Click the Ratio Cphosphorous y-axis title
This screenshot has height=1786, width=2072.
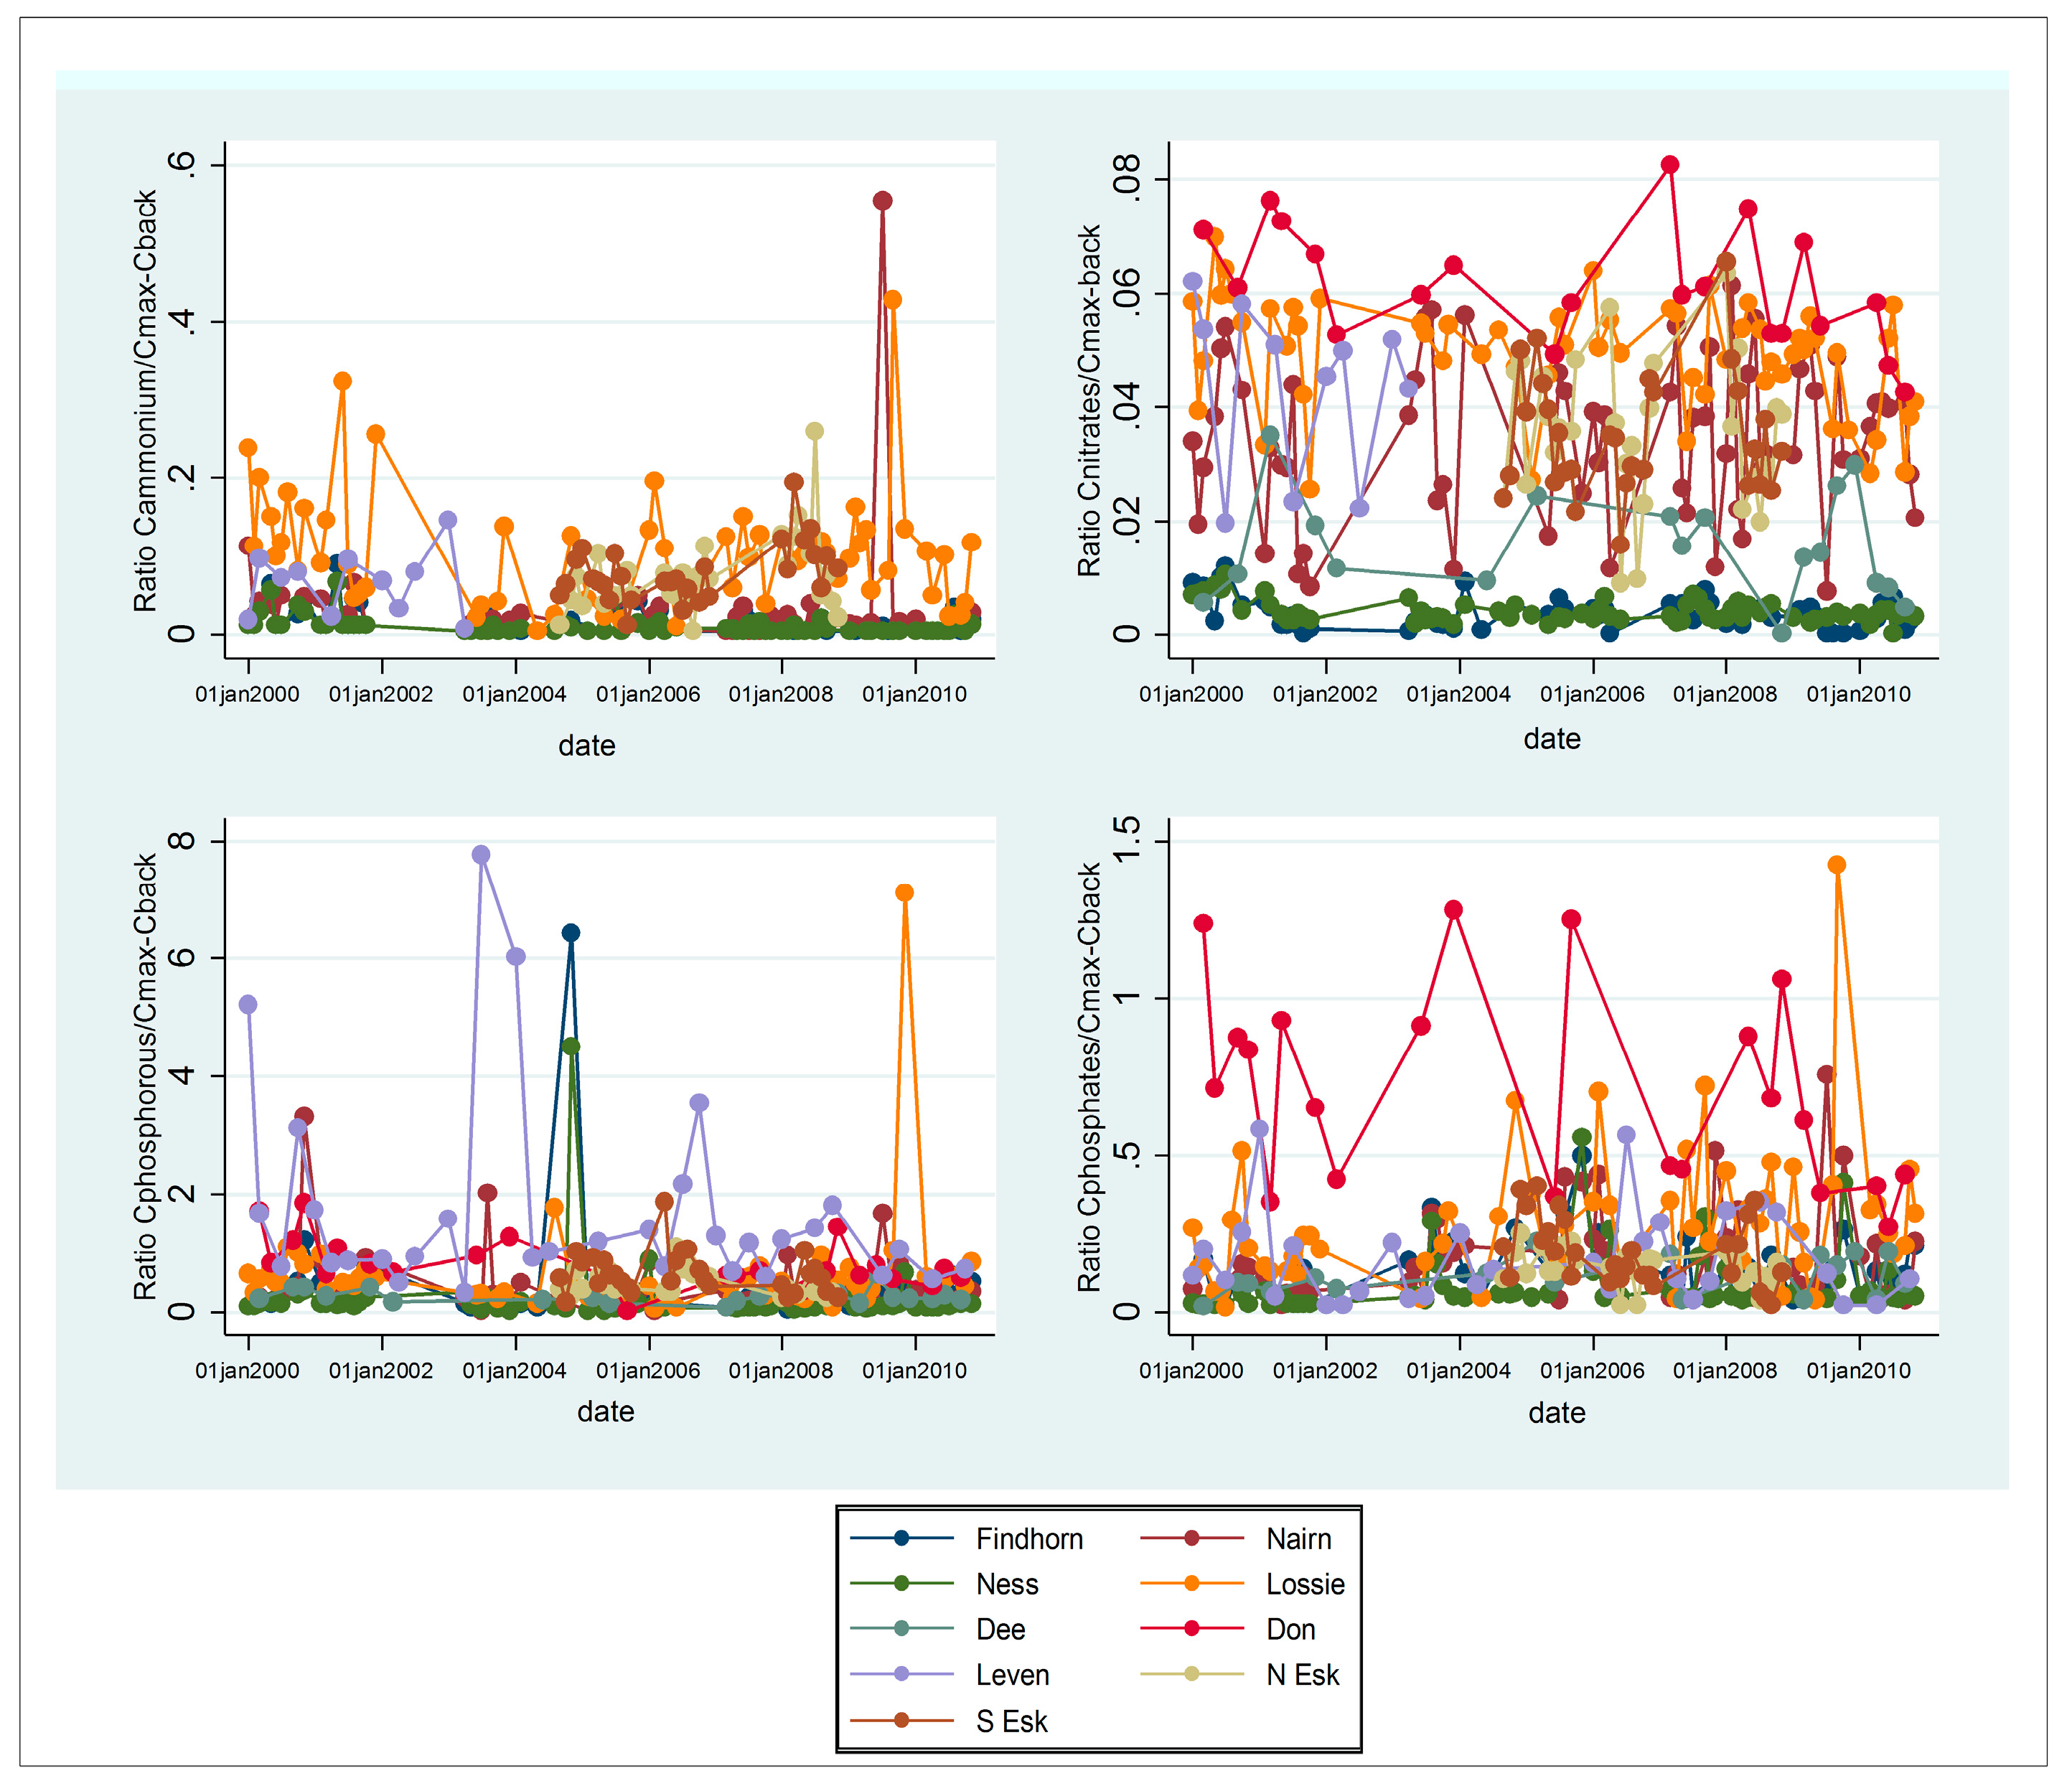click(x=146, y=1076)
